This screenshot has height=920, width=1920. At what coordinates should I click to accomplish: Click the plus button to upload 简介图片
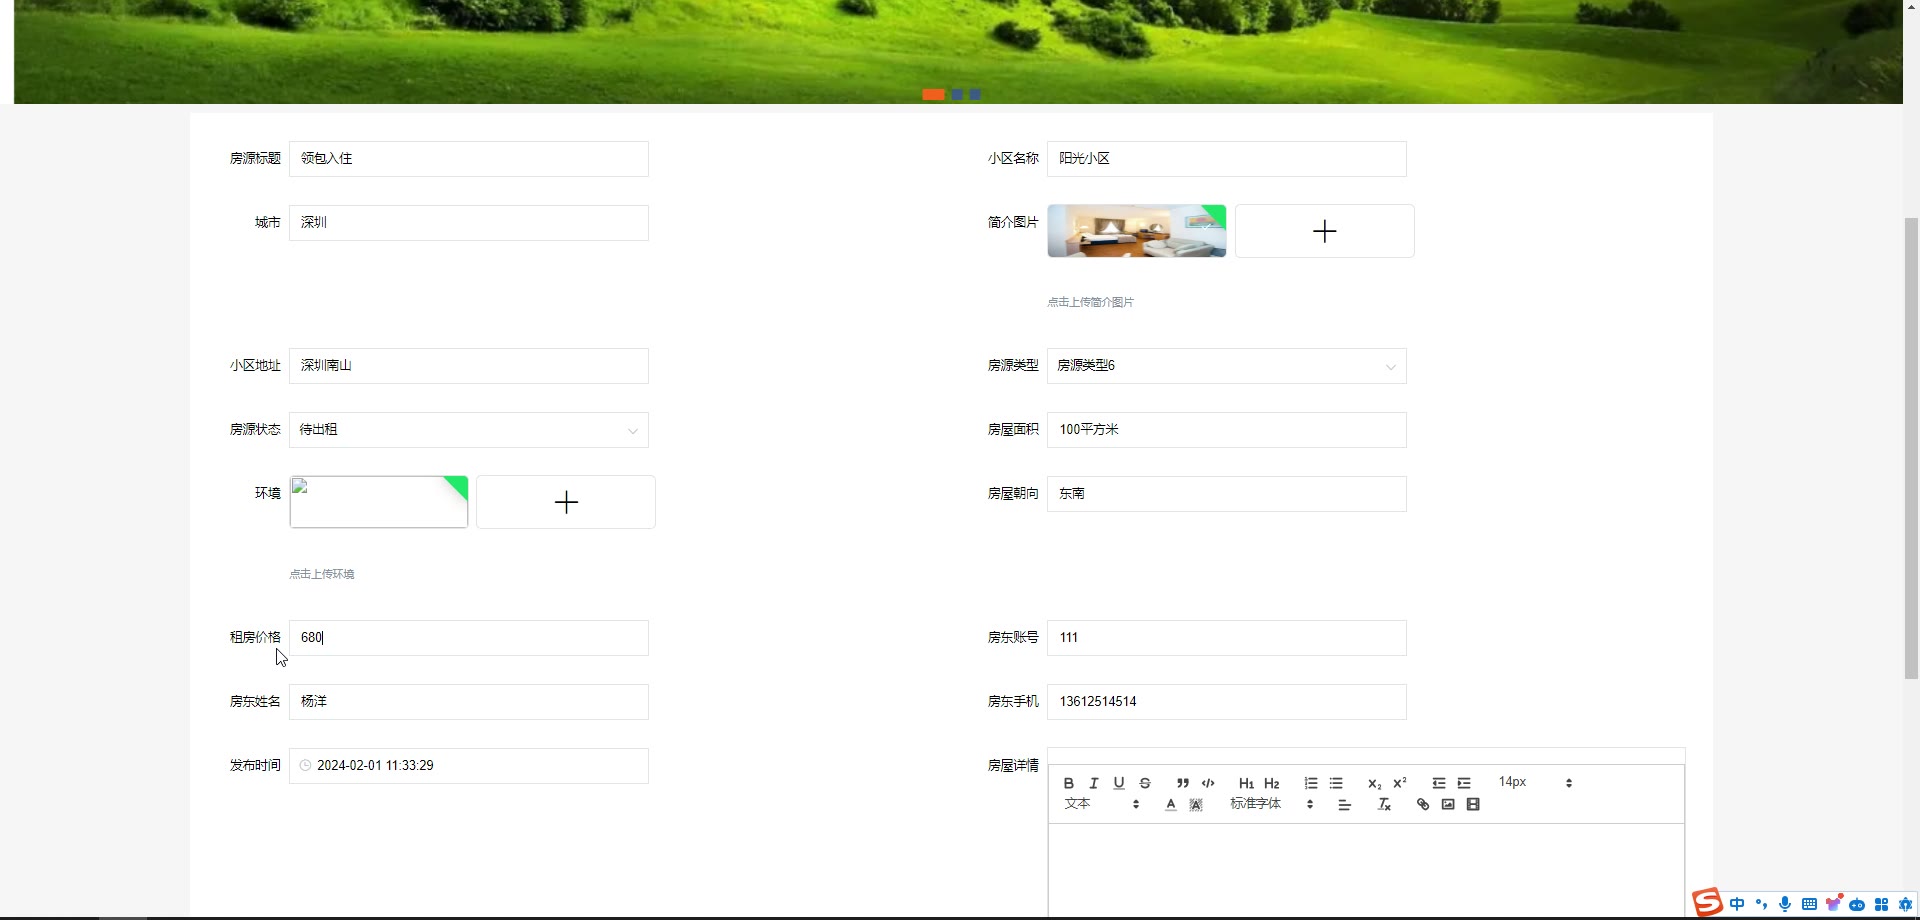pos(1324,231)
